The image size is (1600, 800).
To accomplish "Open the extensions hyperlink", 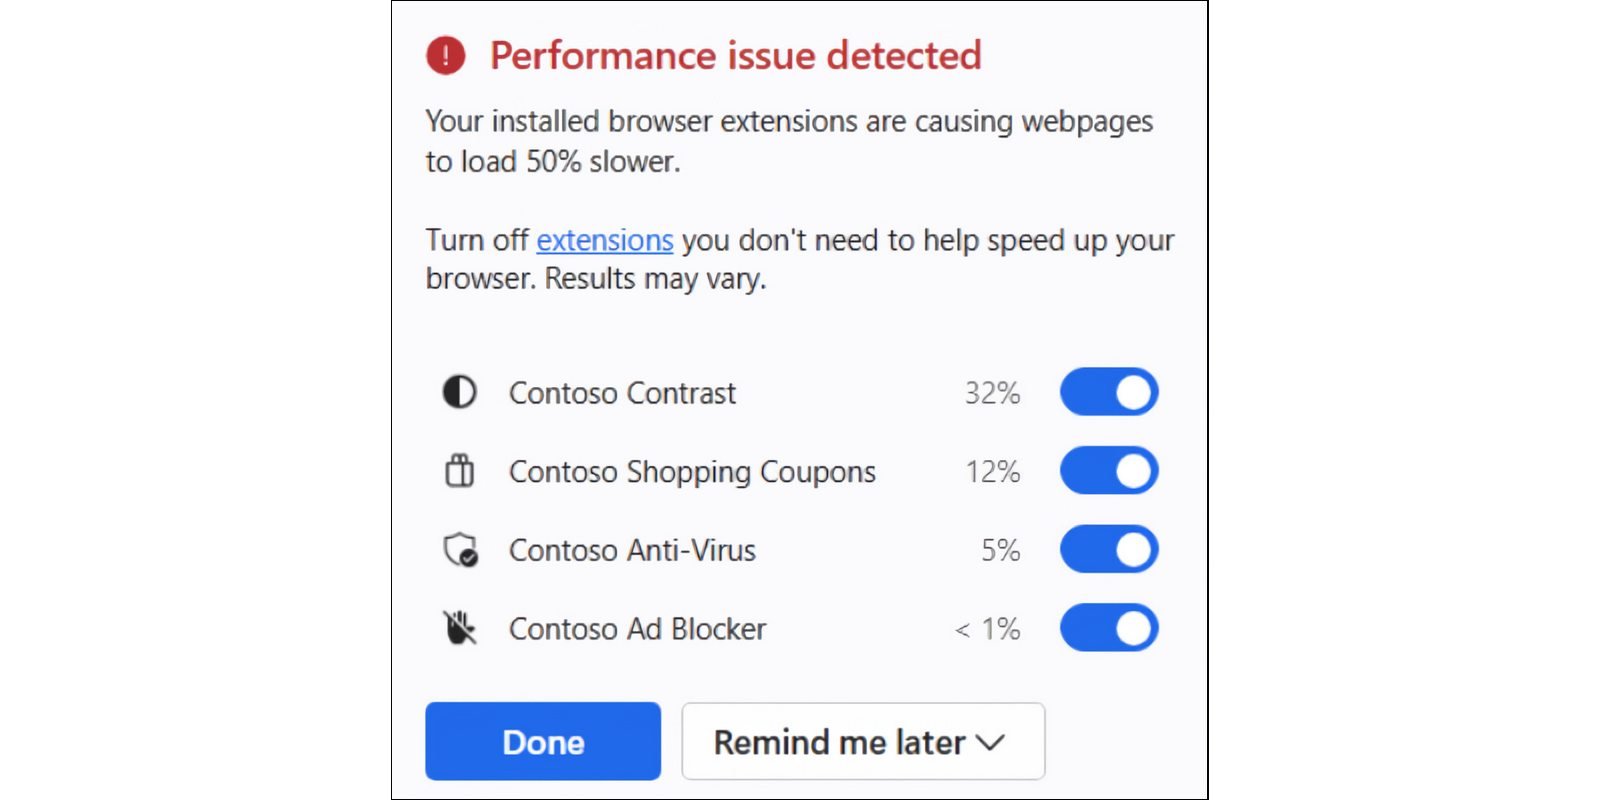I will (604, 240).
